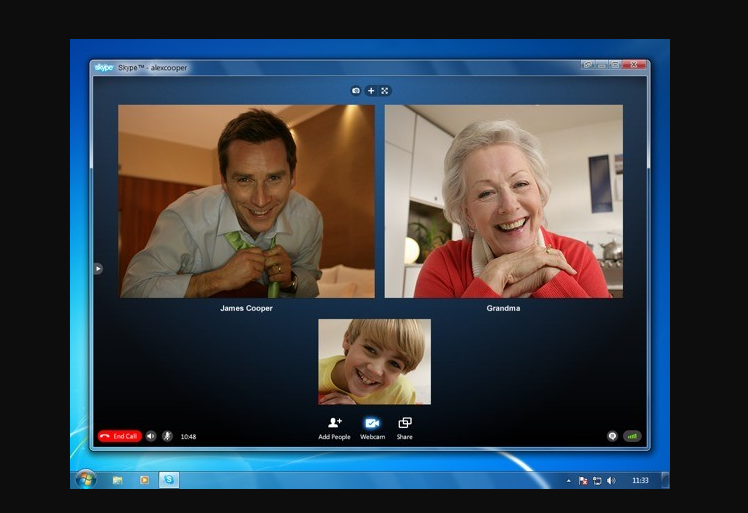This screenshot has width=748, height=513.
Task: Click your own webcam preview thumbnail
Action: pyautogui.click(x=374, y=362)
